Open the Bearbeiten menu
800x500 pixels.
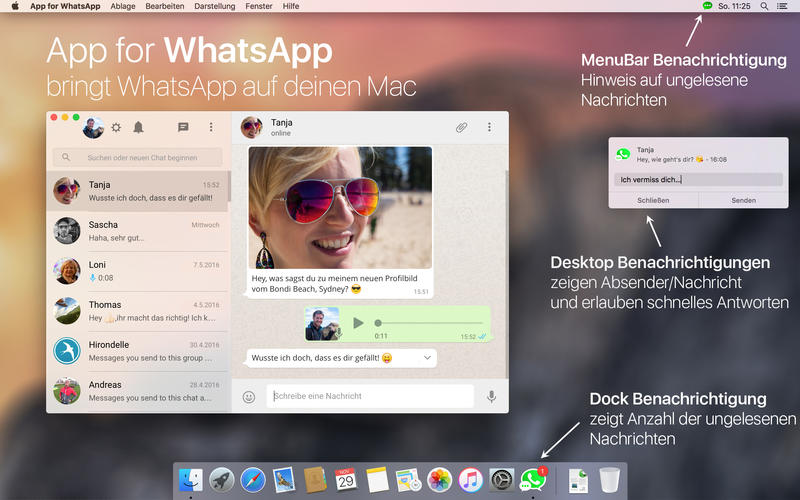[165, 6]
